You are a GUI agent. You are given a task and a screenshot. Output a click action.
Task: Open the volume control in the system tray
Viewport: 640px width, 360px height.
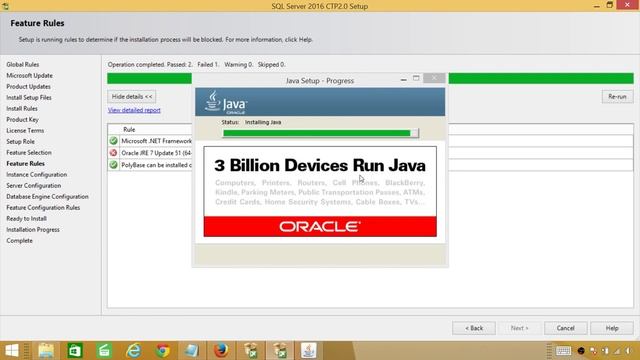(x=628, y=351)
